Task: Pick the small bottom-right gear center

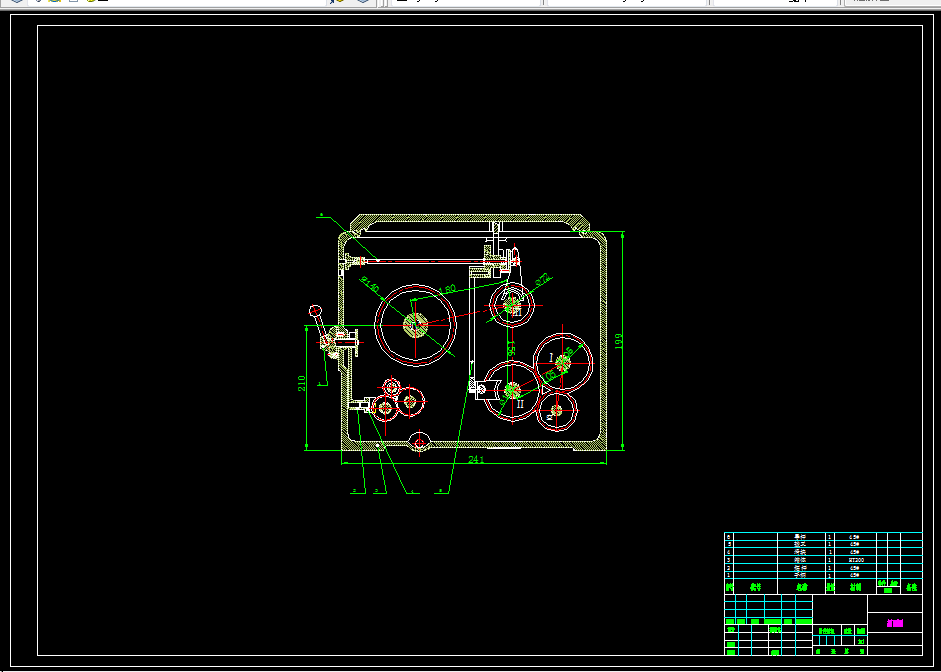Action: coord(556,410)
